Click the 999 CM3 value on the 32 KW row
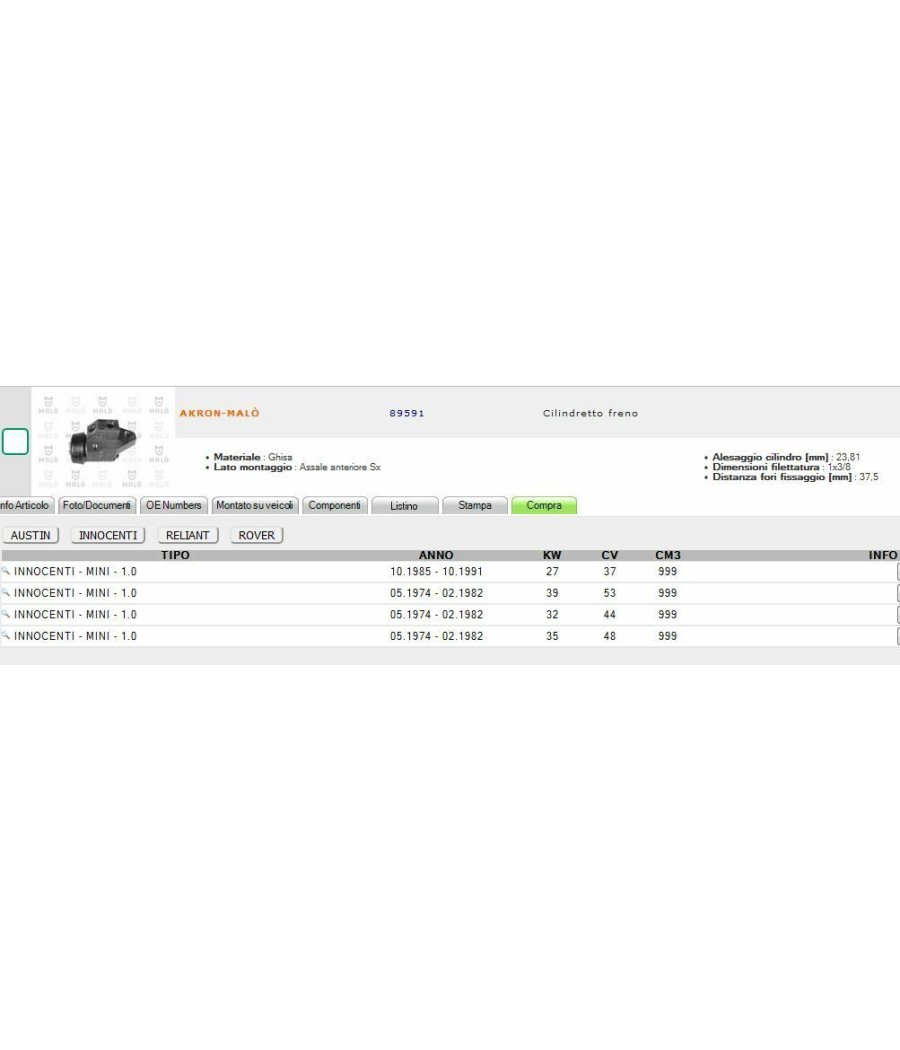 click(x=668, y=614)
